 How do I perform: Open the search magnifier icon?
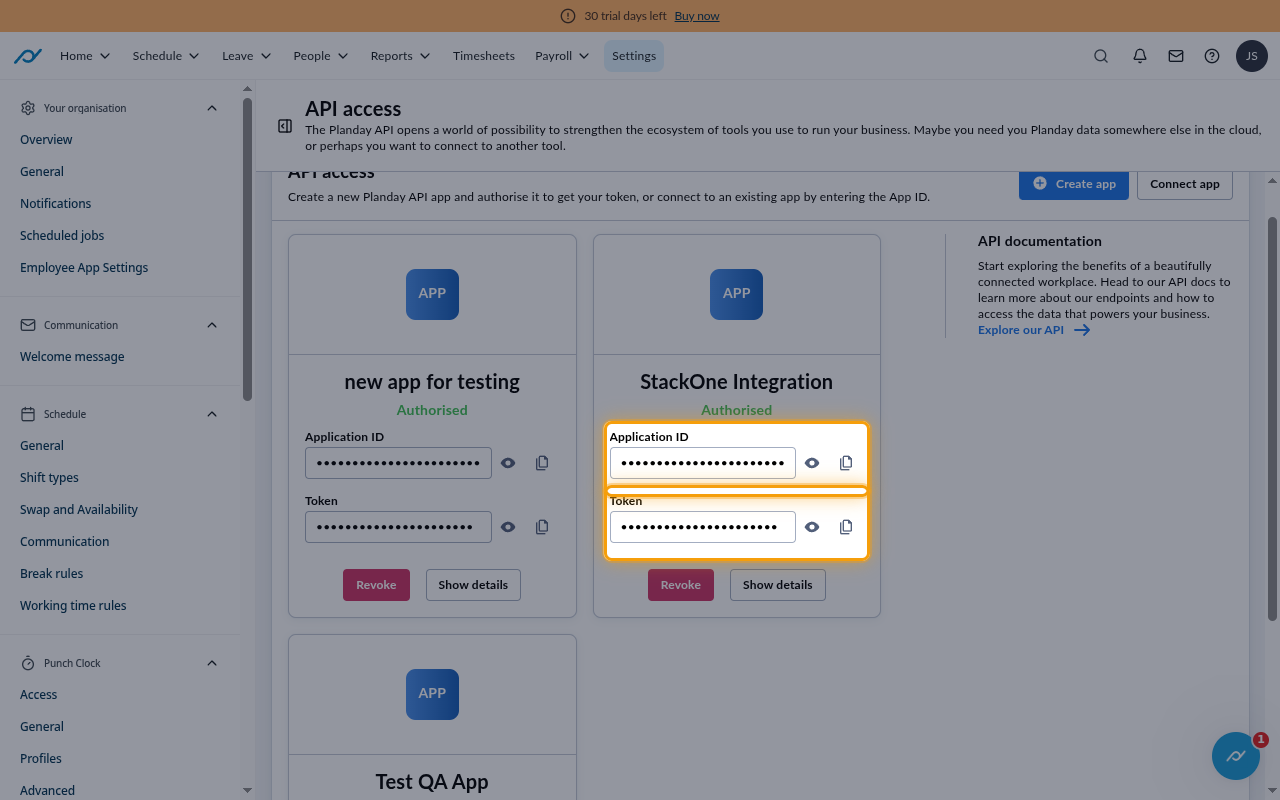point(1101,56)
